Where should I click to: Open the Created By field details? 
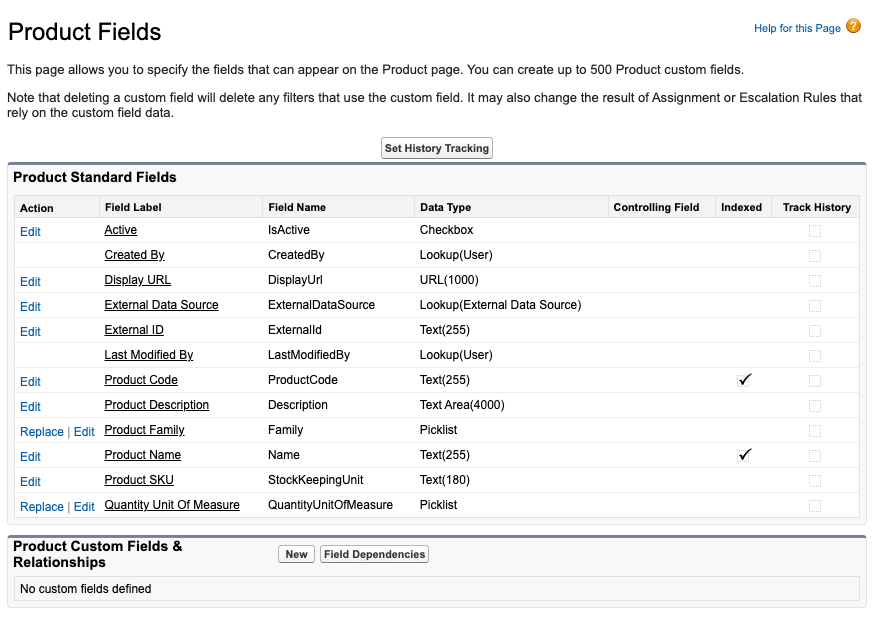(x=134, y=255)
